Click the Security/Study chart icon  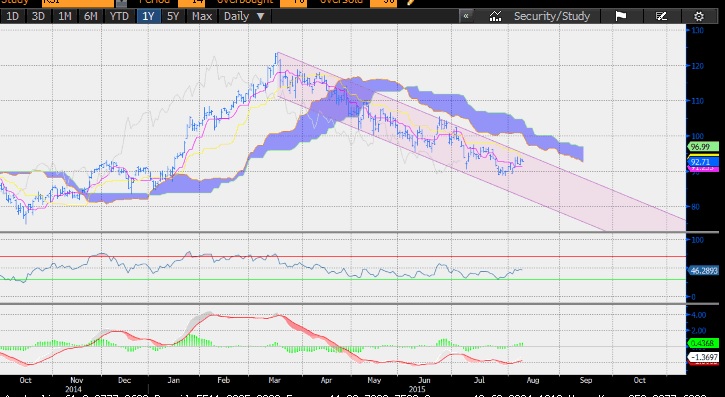[495, 16]
